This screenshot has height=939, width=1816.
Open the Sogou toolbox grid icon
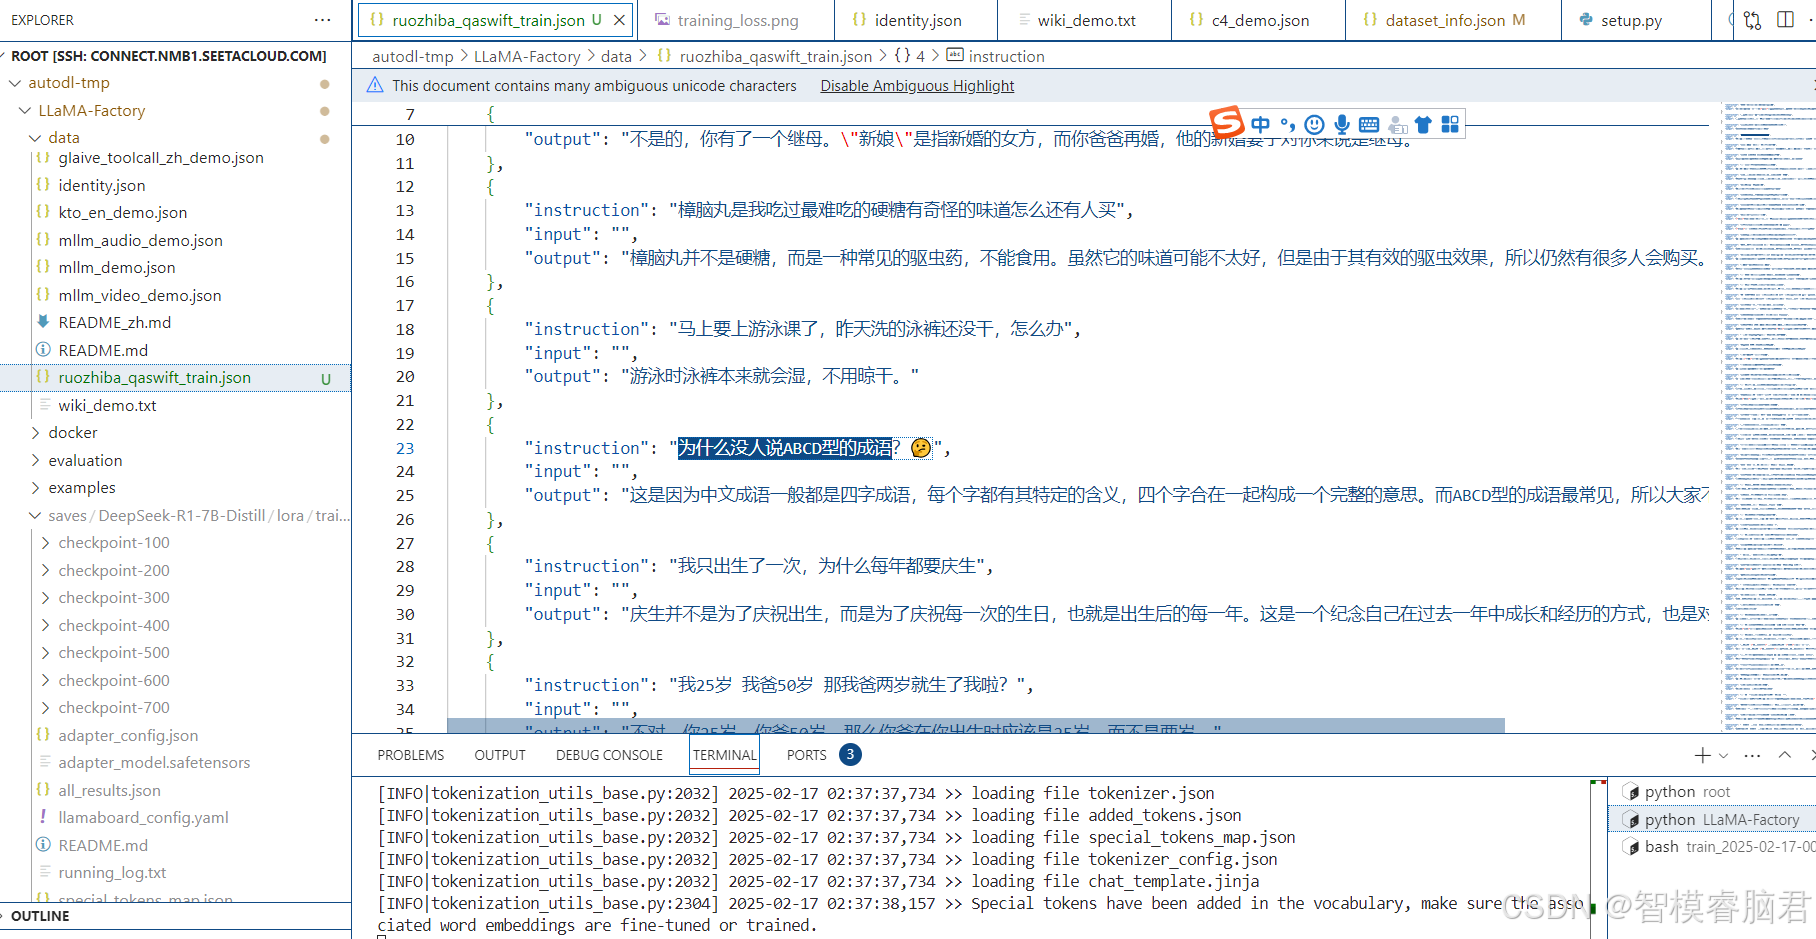1450,124
